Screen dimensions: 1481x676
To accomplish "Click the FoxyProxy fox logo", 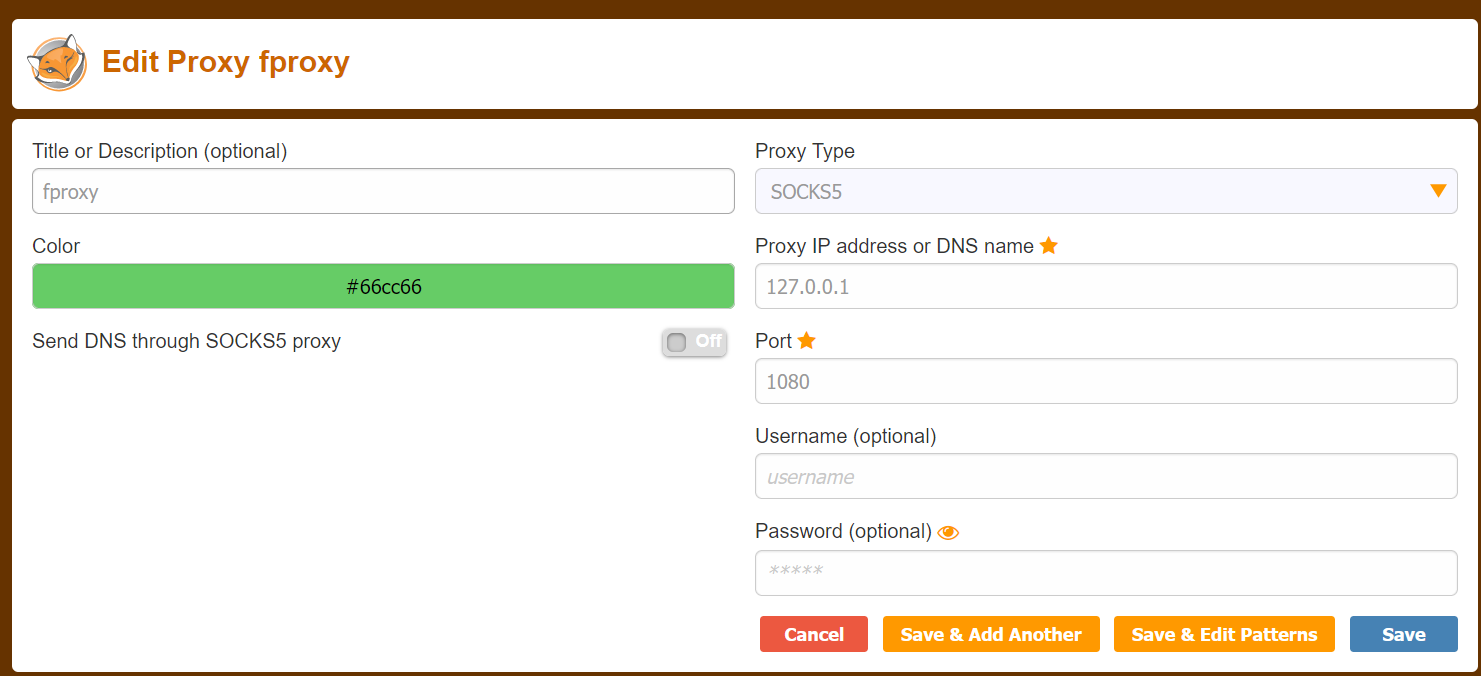I will (x=57, y=62).
